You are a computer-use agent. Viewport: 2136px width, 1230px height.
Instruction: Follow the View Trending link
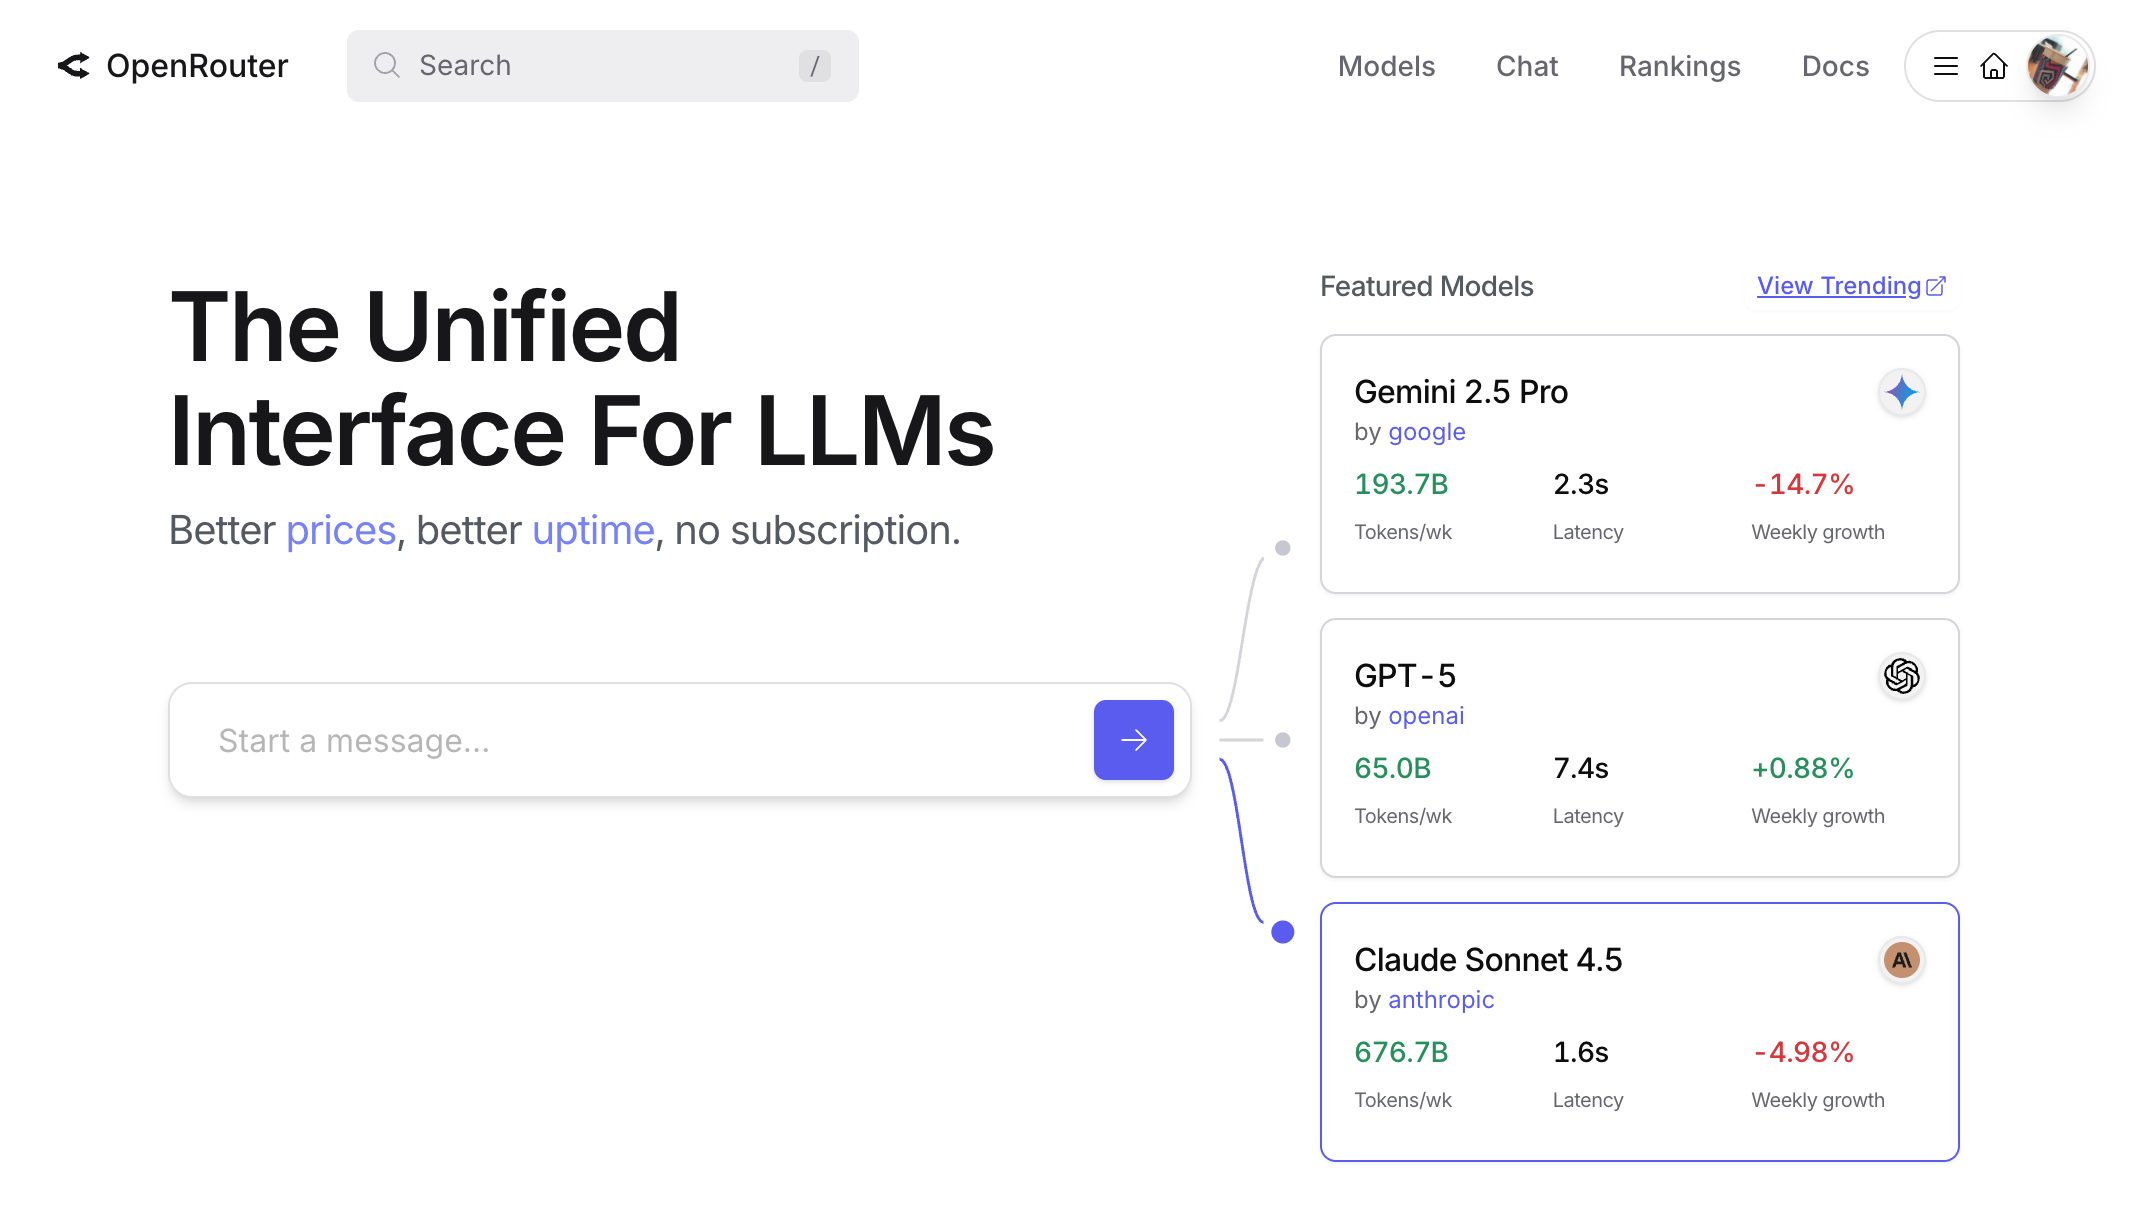(x=1838, y=286)
